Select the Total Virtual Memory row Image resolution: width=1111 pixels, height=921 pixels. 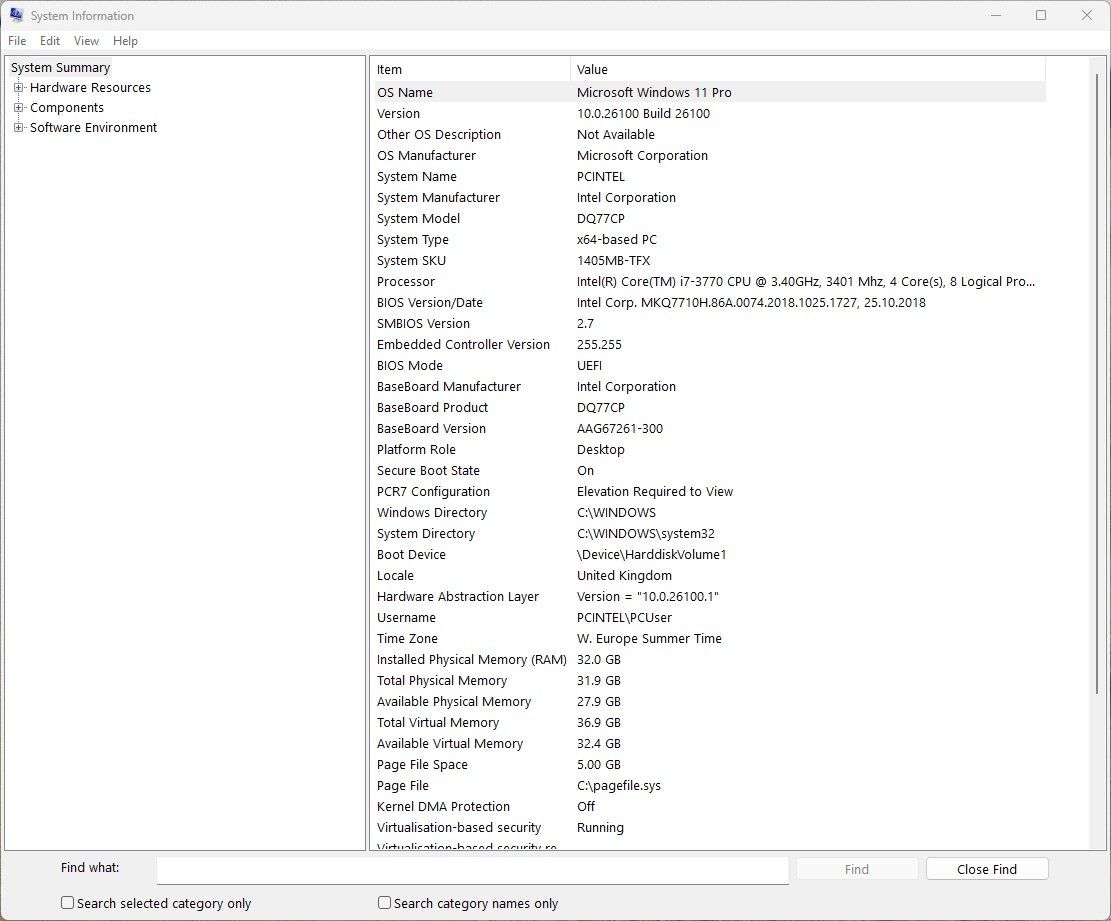point(710,723)
